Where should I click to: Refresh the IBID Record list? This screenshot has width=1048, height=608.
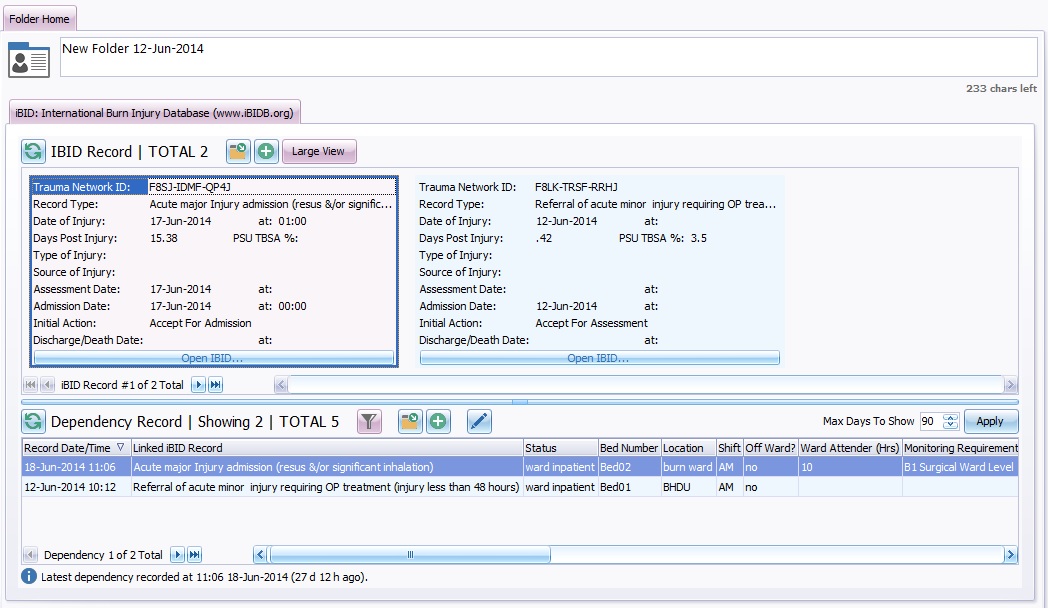pos(34,152)
